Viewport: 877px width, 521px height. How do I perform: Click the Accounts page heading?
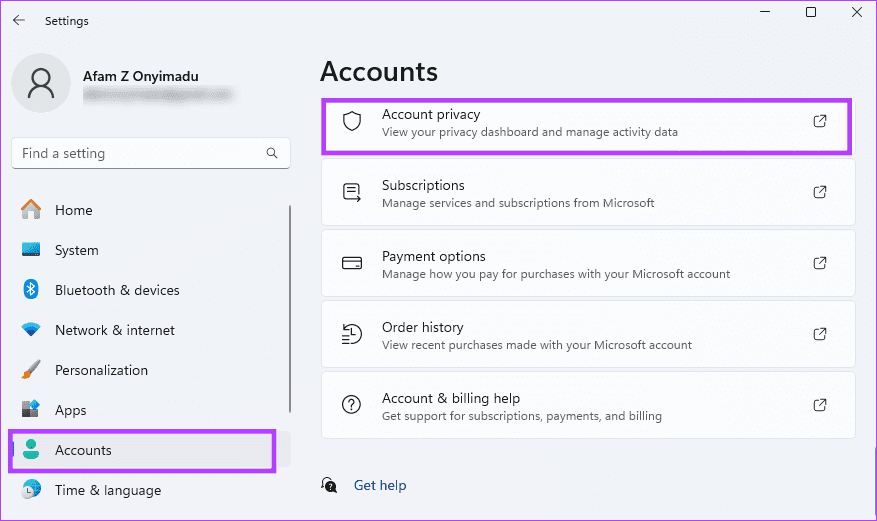(x=379, y=72)
